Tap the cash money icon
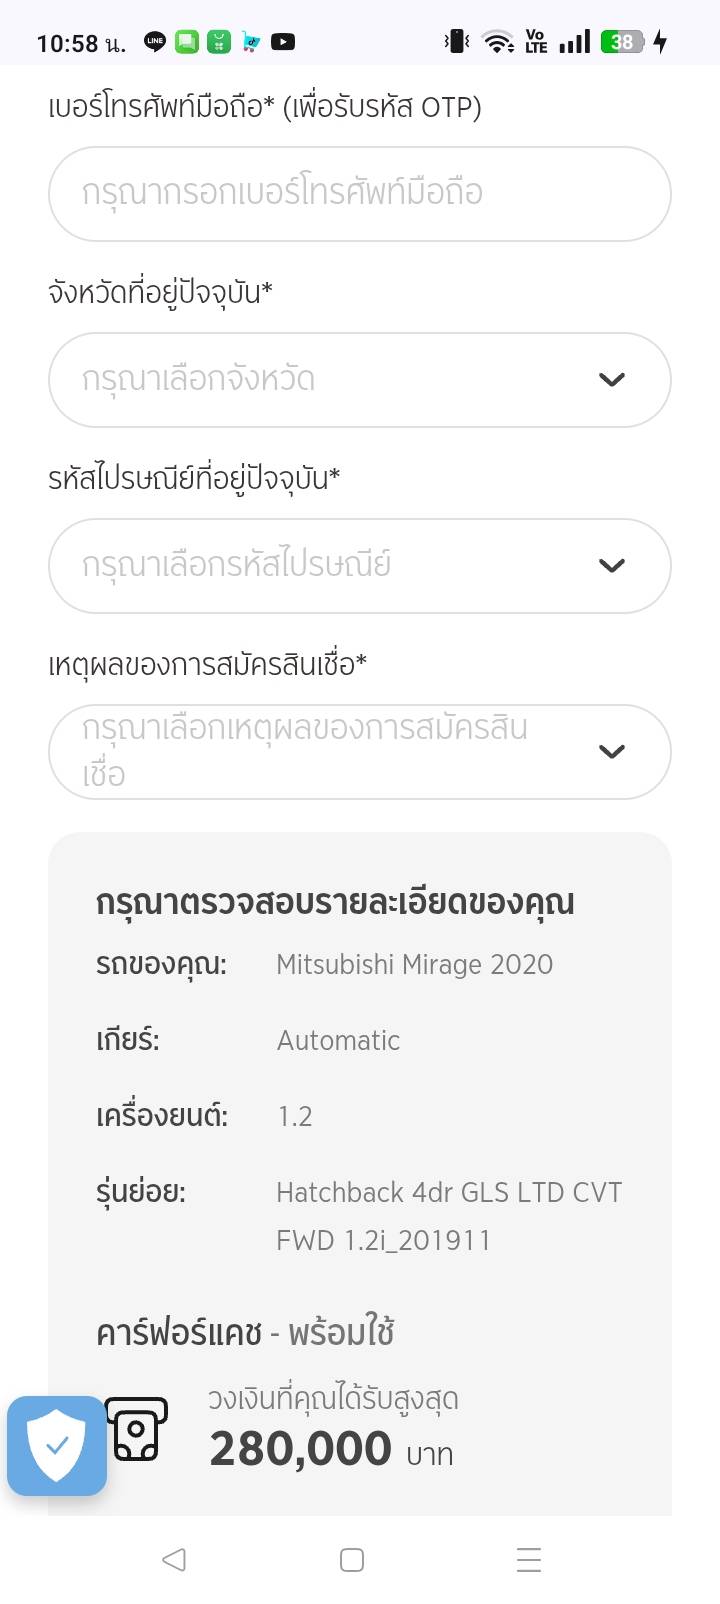The height and width of the screenshot is (1604, 720). pyautogui.click(x=137, y=1429)
